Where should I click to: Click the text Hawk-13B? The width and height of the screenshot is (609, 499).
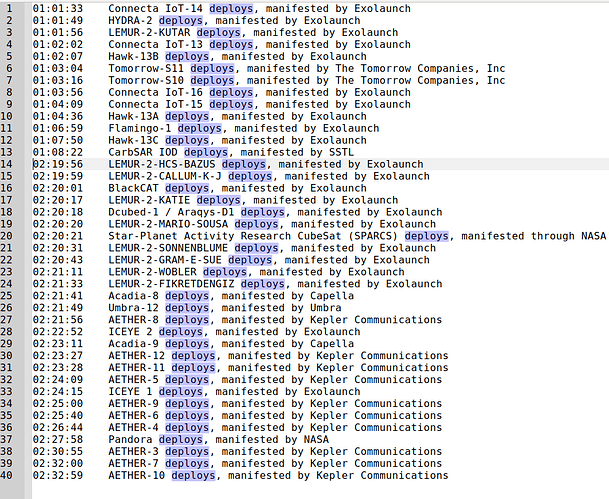[x=133, y=56]
